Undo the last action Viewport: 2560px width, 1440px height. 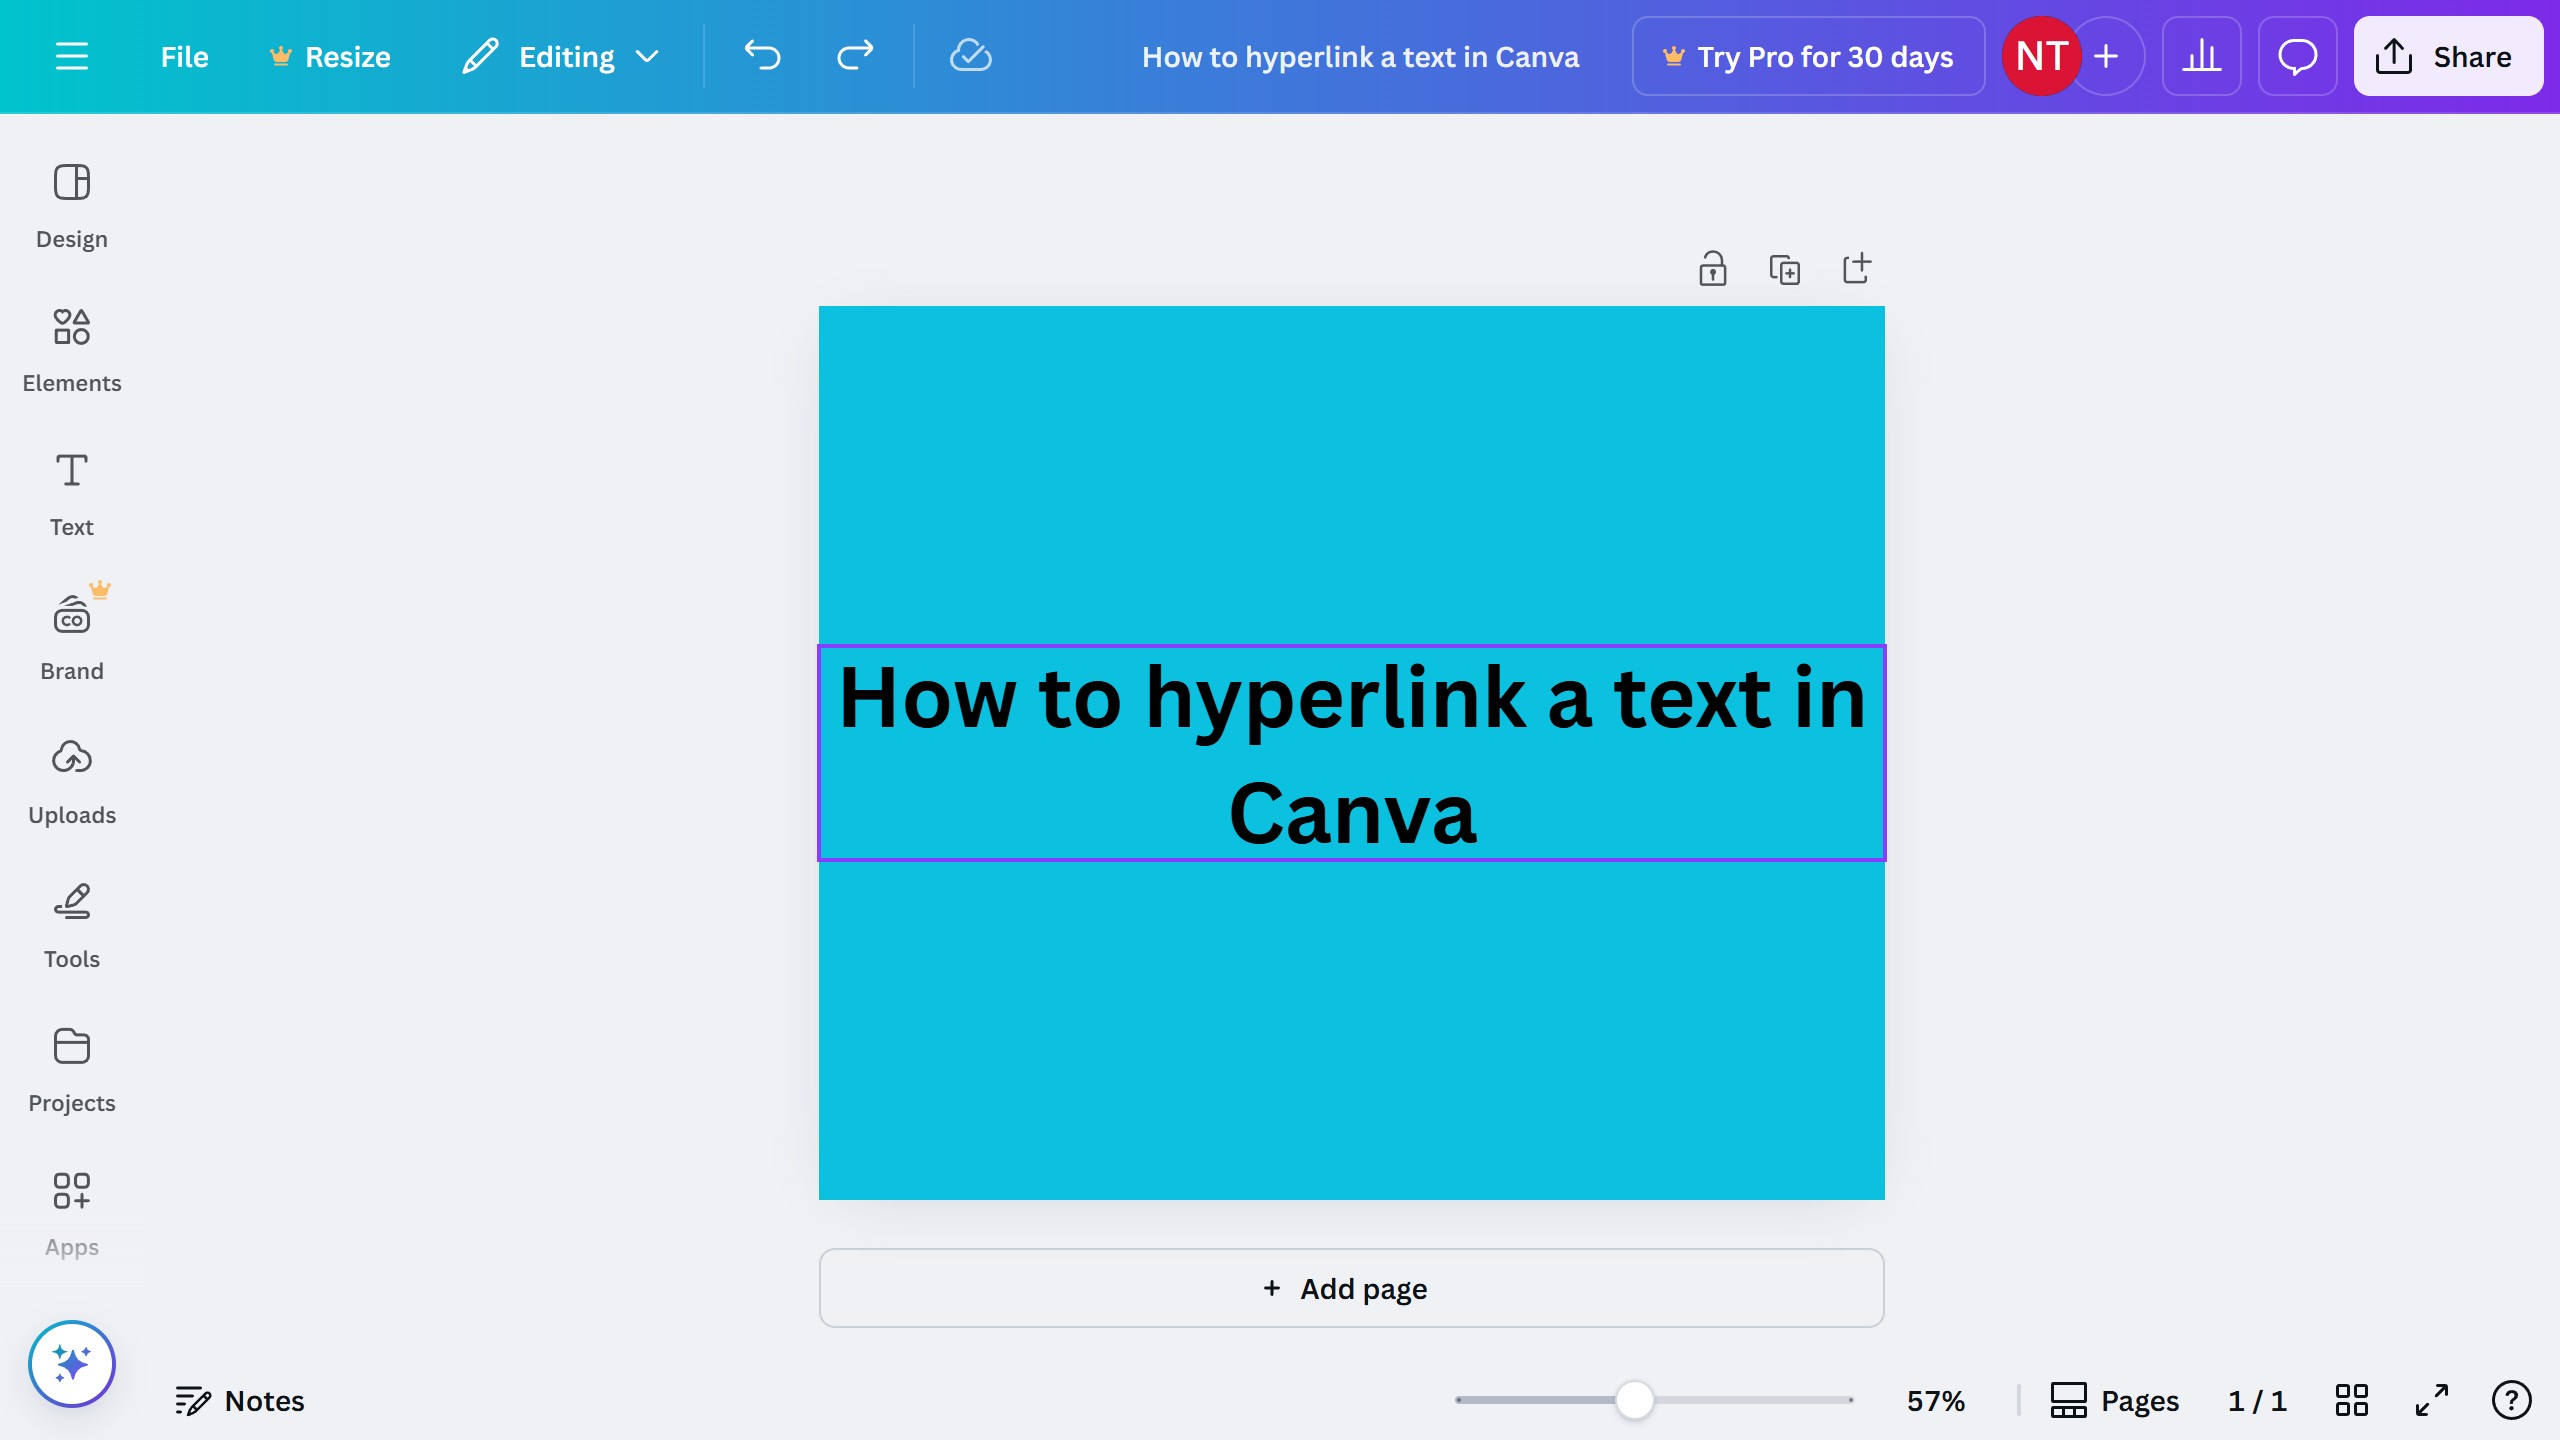pyautogui.click(x=763, y=56)
